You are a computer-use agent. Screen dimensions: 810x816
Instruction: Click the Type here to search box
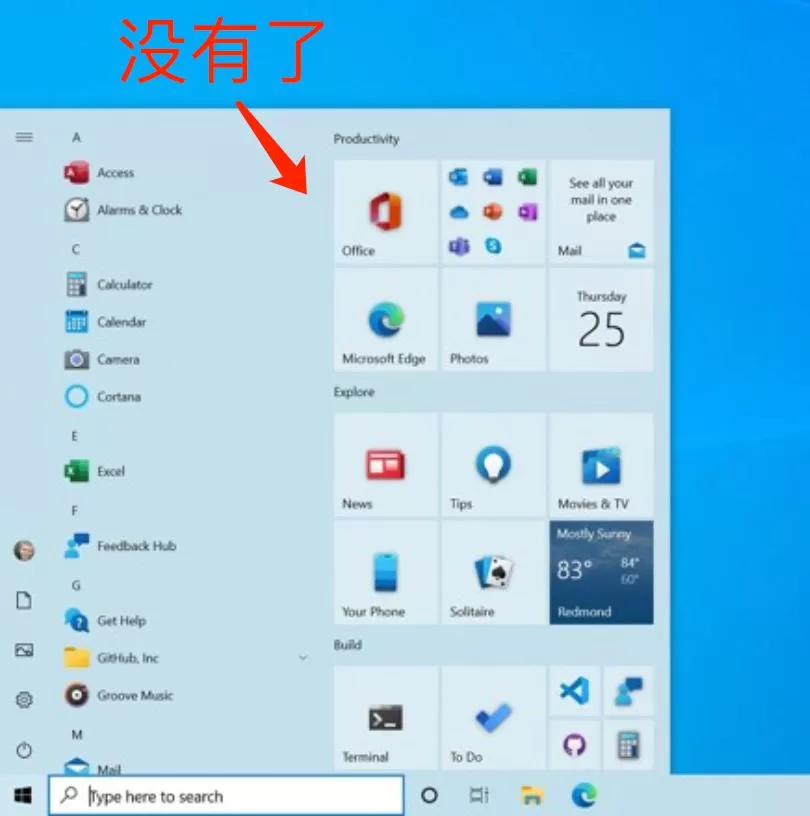pos(226,796)
